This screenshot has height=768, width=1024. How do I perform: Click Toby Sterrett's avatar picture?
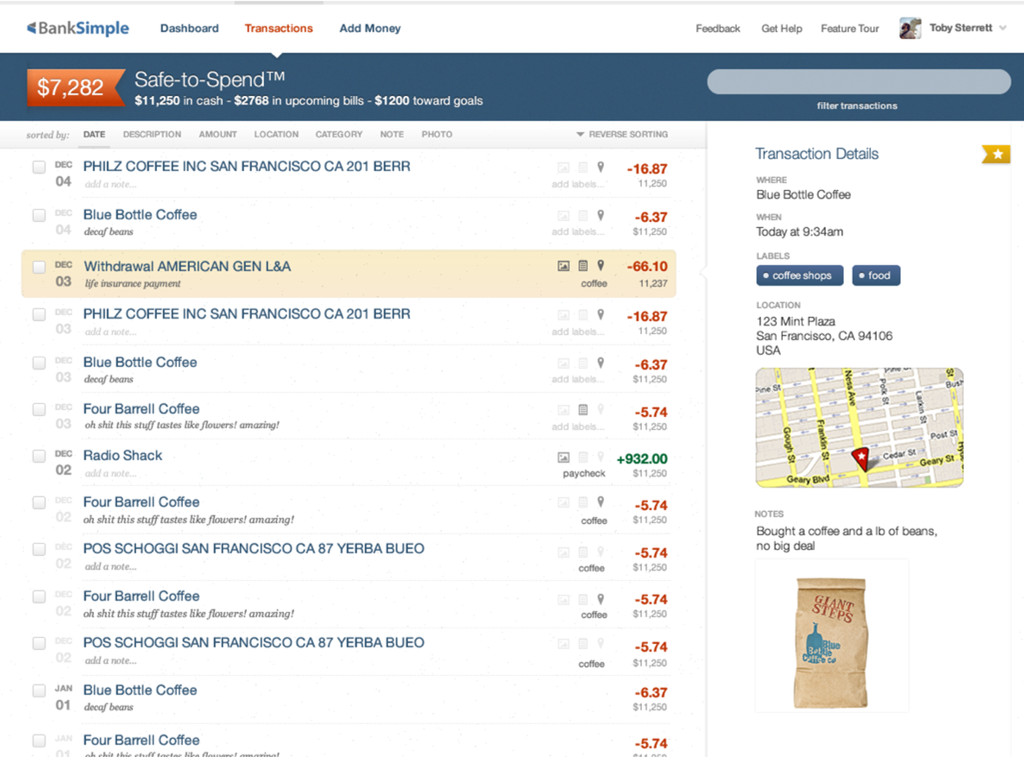tap(910, 28)
